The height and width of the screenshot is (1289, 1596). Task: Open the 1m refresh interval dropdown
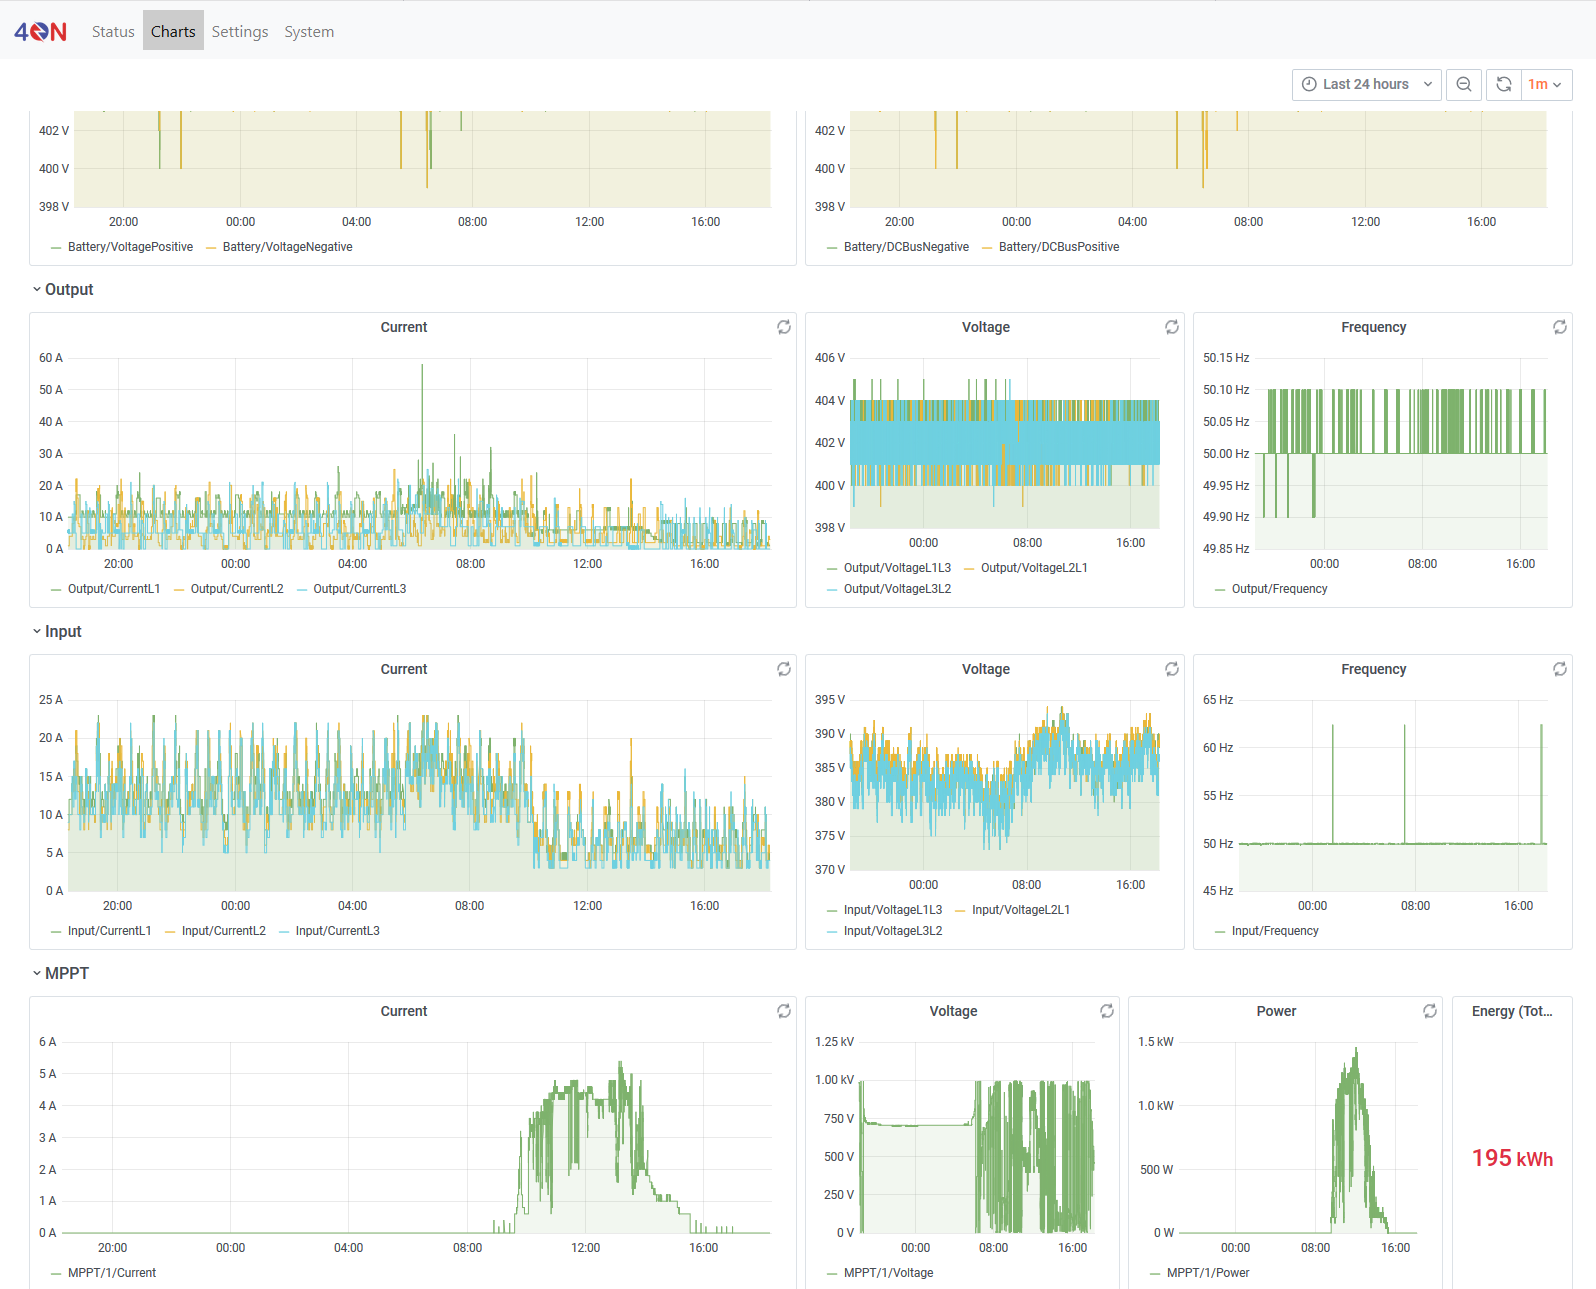pos(1545,84)
